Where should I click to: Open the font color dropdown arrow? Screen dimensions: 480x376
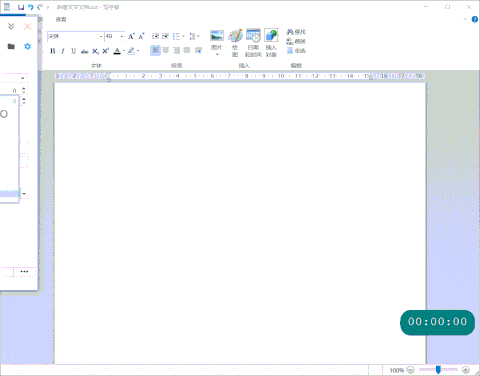pyautogui.click(x=124, y=51)
